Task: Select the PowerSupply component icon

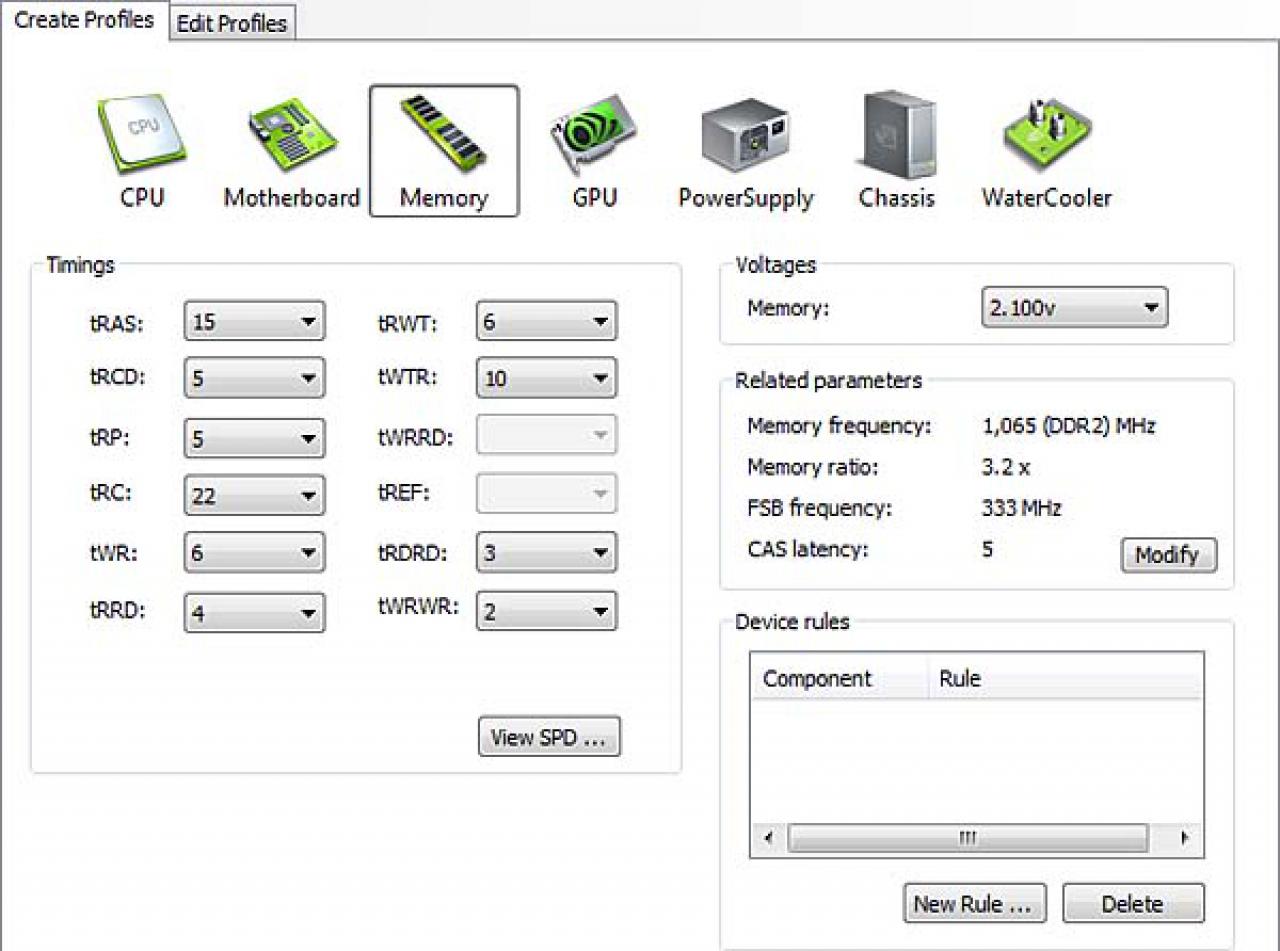Action: tap(746, 151)
